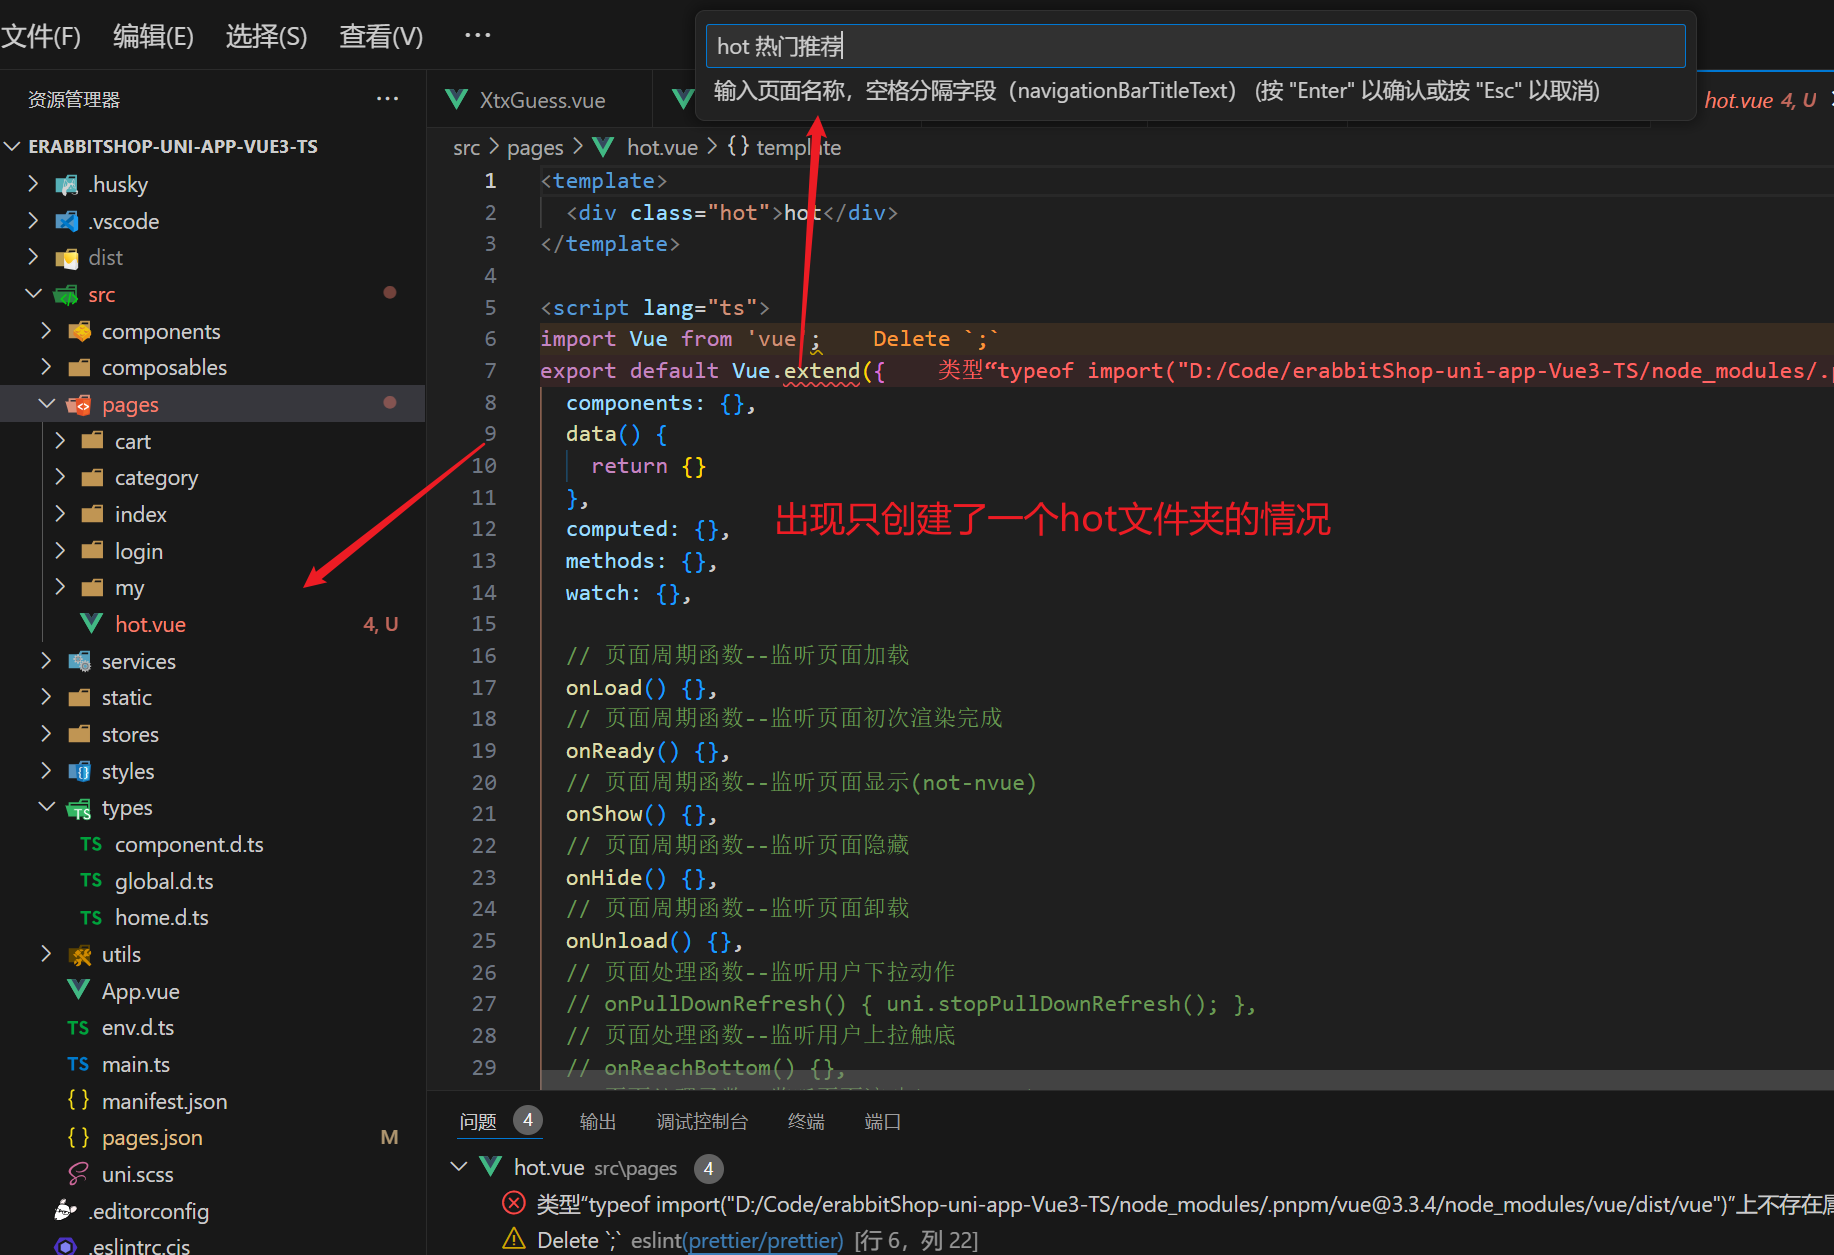Click the styles folder icon
Viewport: 1834px width, 1255px height.
[x=80, y=771]
